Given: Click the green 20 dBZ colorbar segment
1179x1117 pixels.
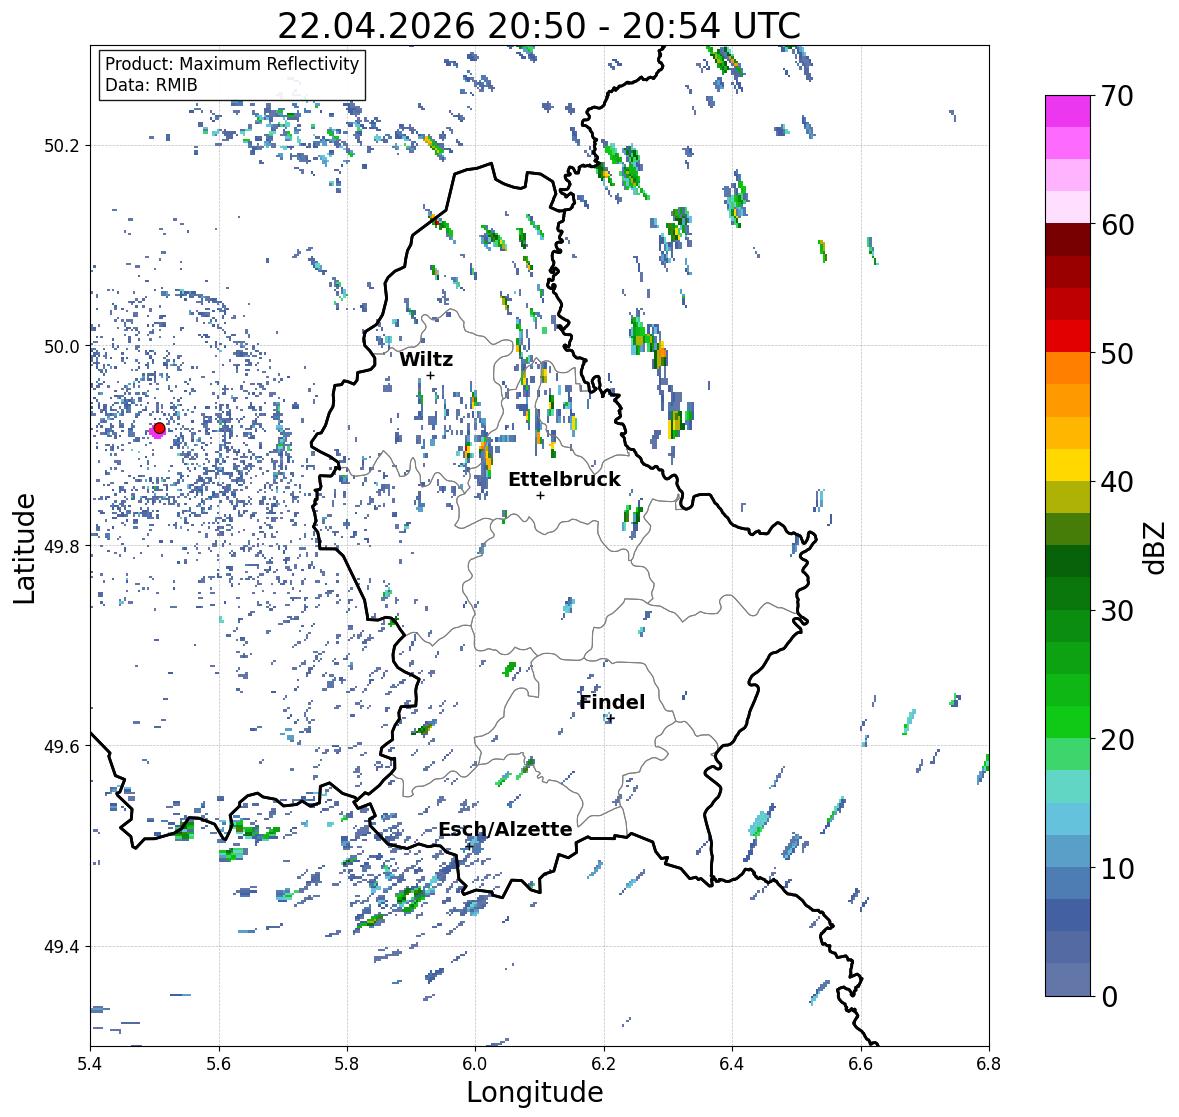Looking at the screenshot, I should 1068,722.
